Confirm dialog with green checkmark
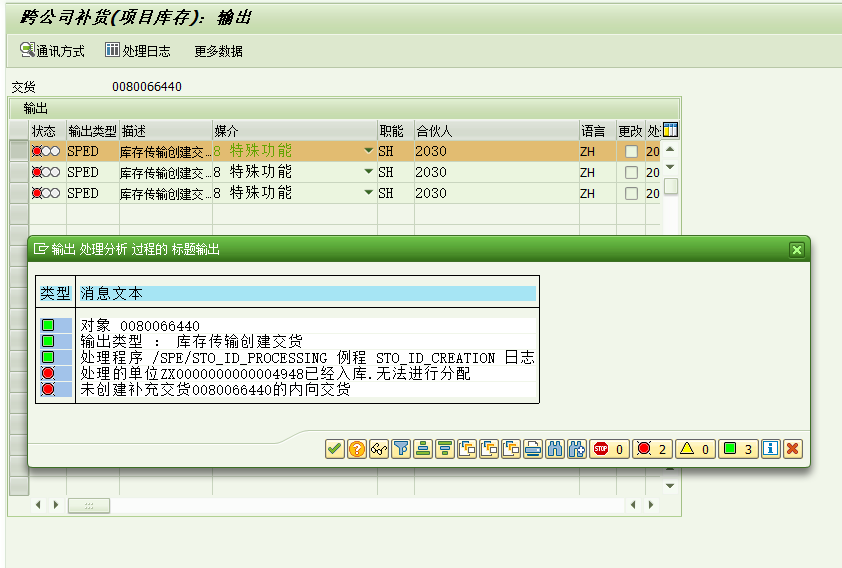Screen dimensions: 842x568 tap(335, 449)
